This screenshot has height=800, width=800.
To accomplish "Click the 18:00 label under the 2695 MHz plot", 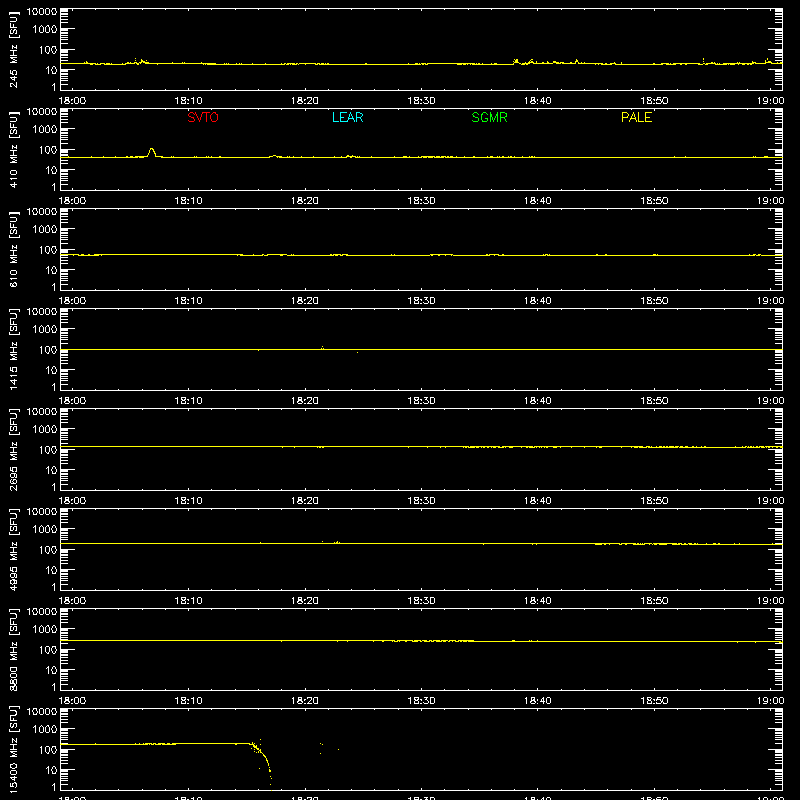I will [72, 501].
